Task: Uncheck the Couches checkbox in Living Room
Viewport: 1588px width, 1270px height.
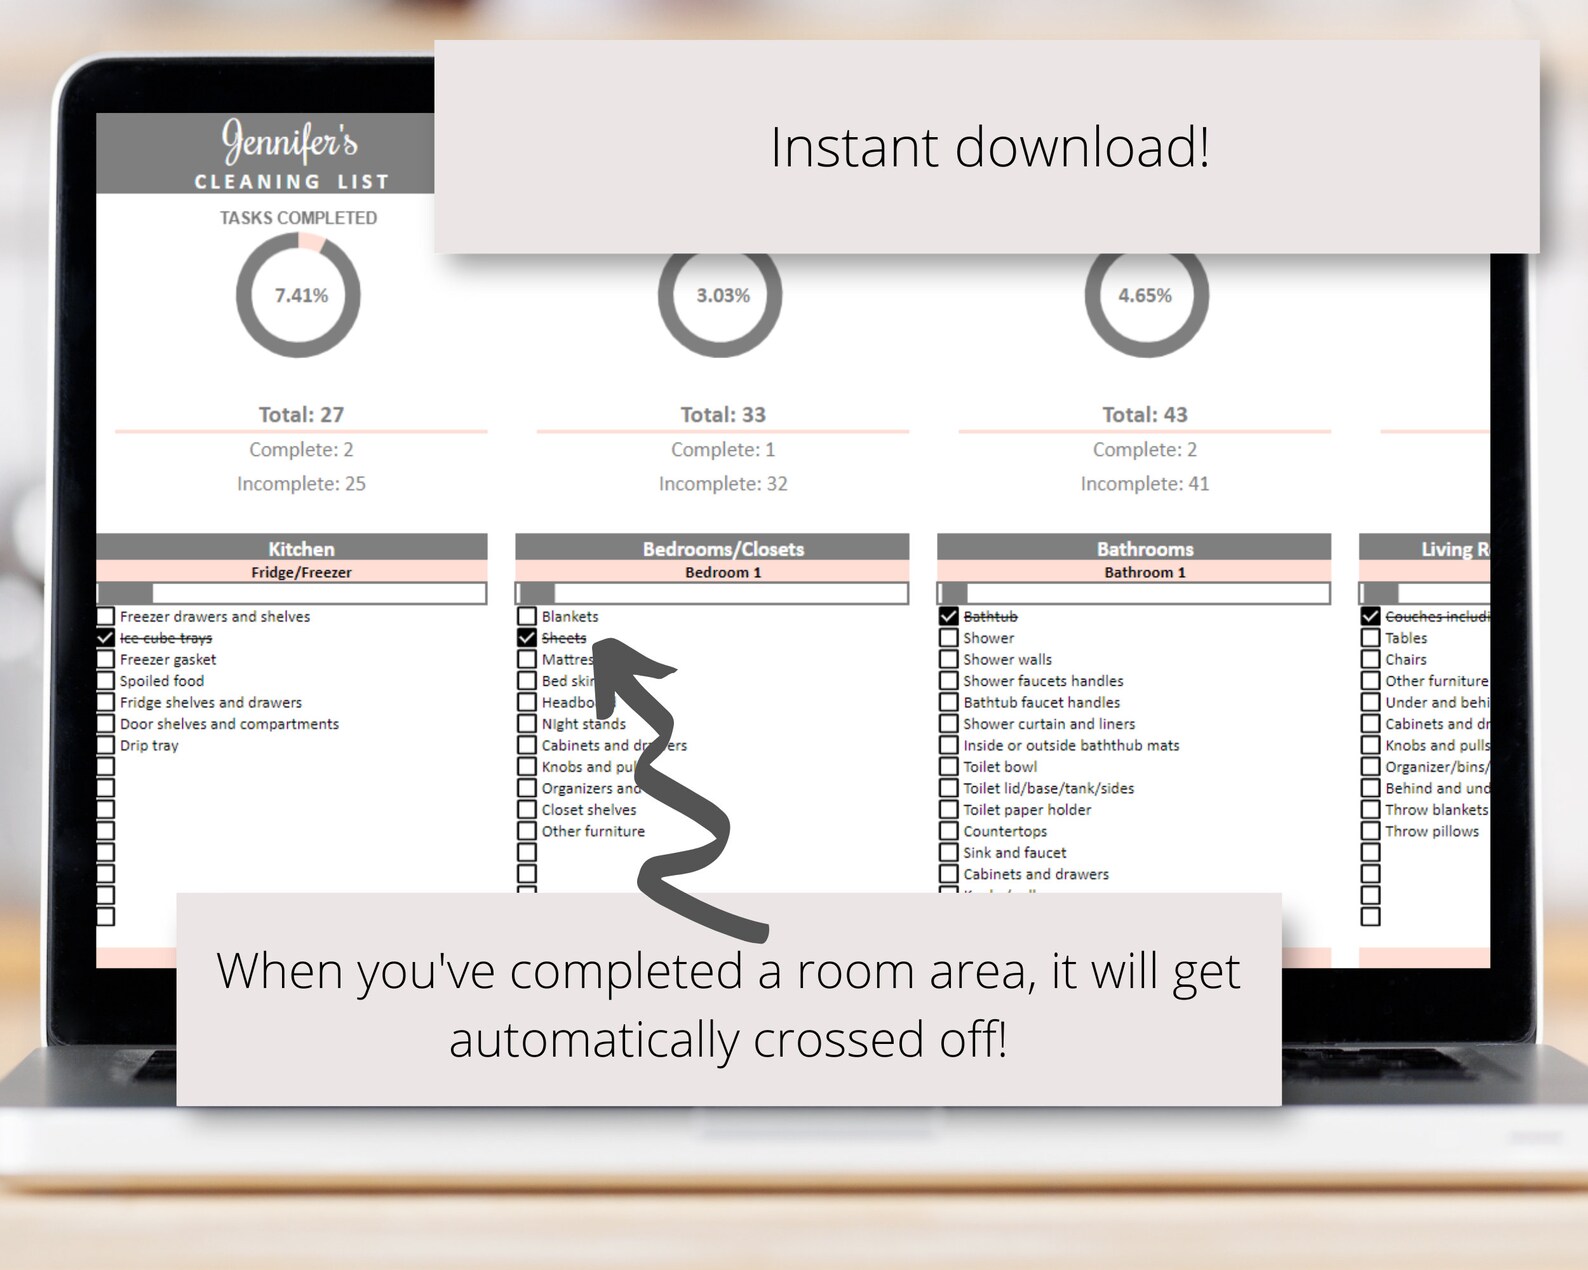Action: point(1371,616)
